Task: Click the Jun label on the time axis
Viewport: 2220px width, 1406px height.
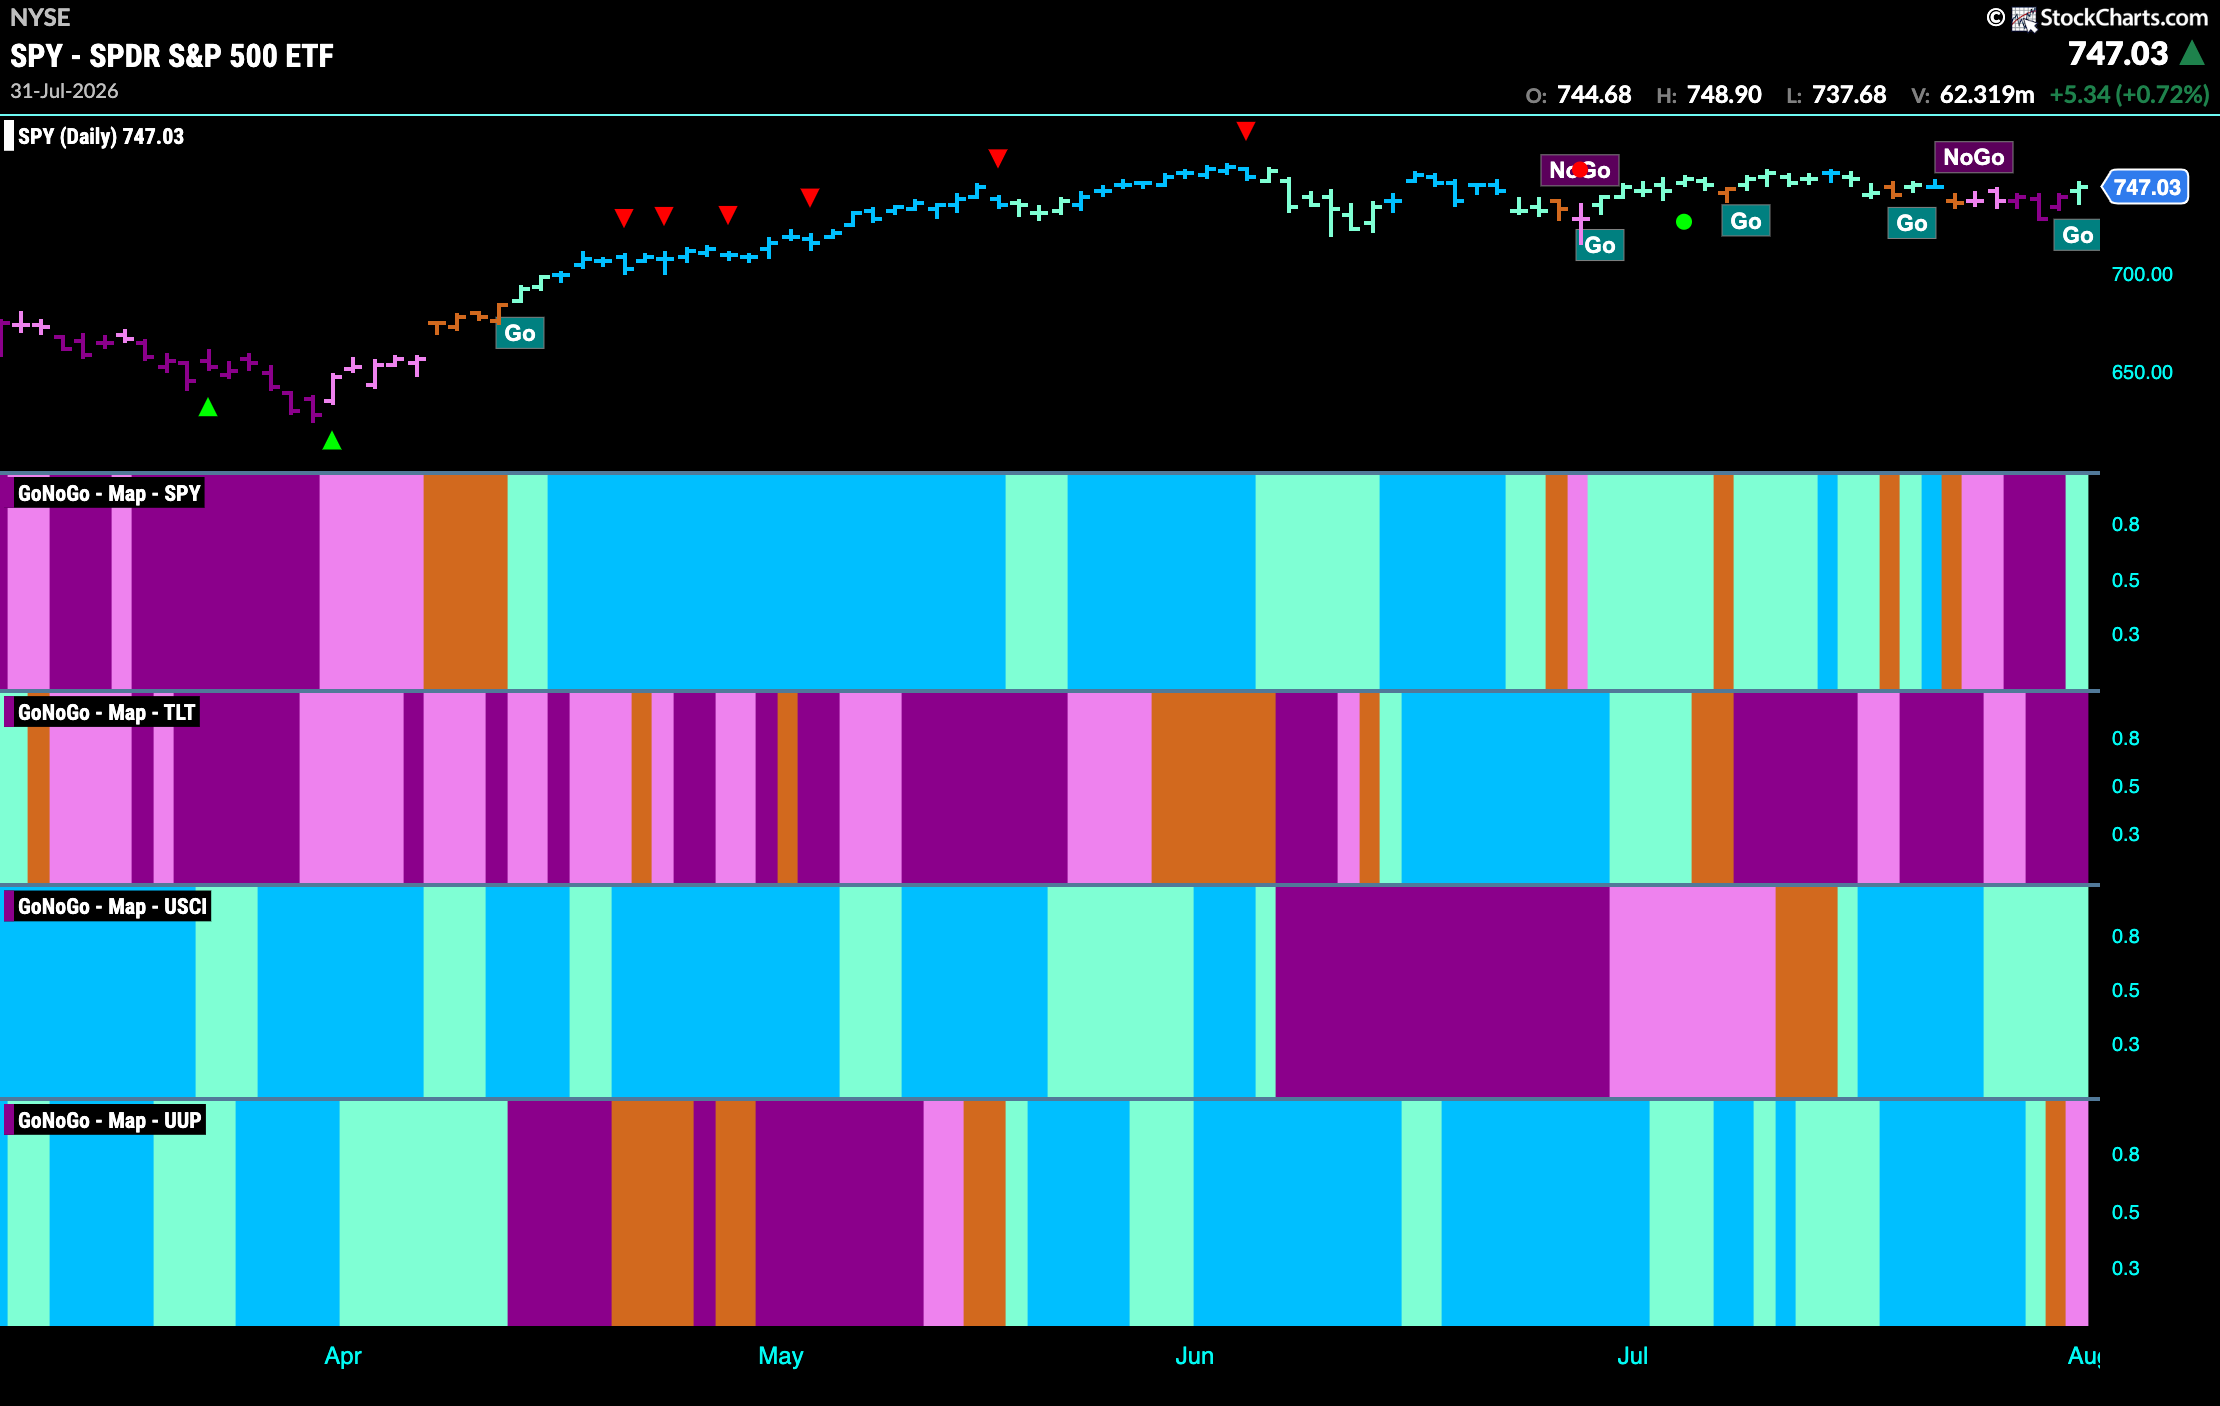Action: (1194, 1356)
